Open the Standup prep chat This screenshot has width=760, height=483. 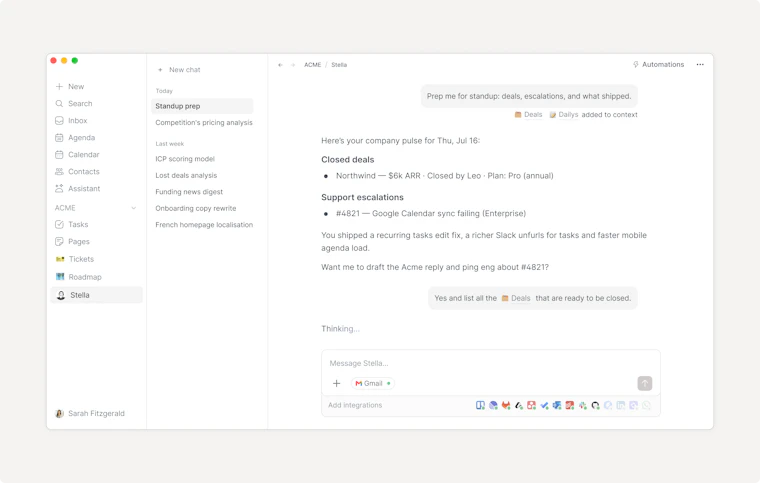point(202,106)
